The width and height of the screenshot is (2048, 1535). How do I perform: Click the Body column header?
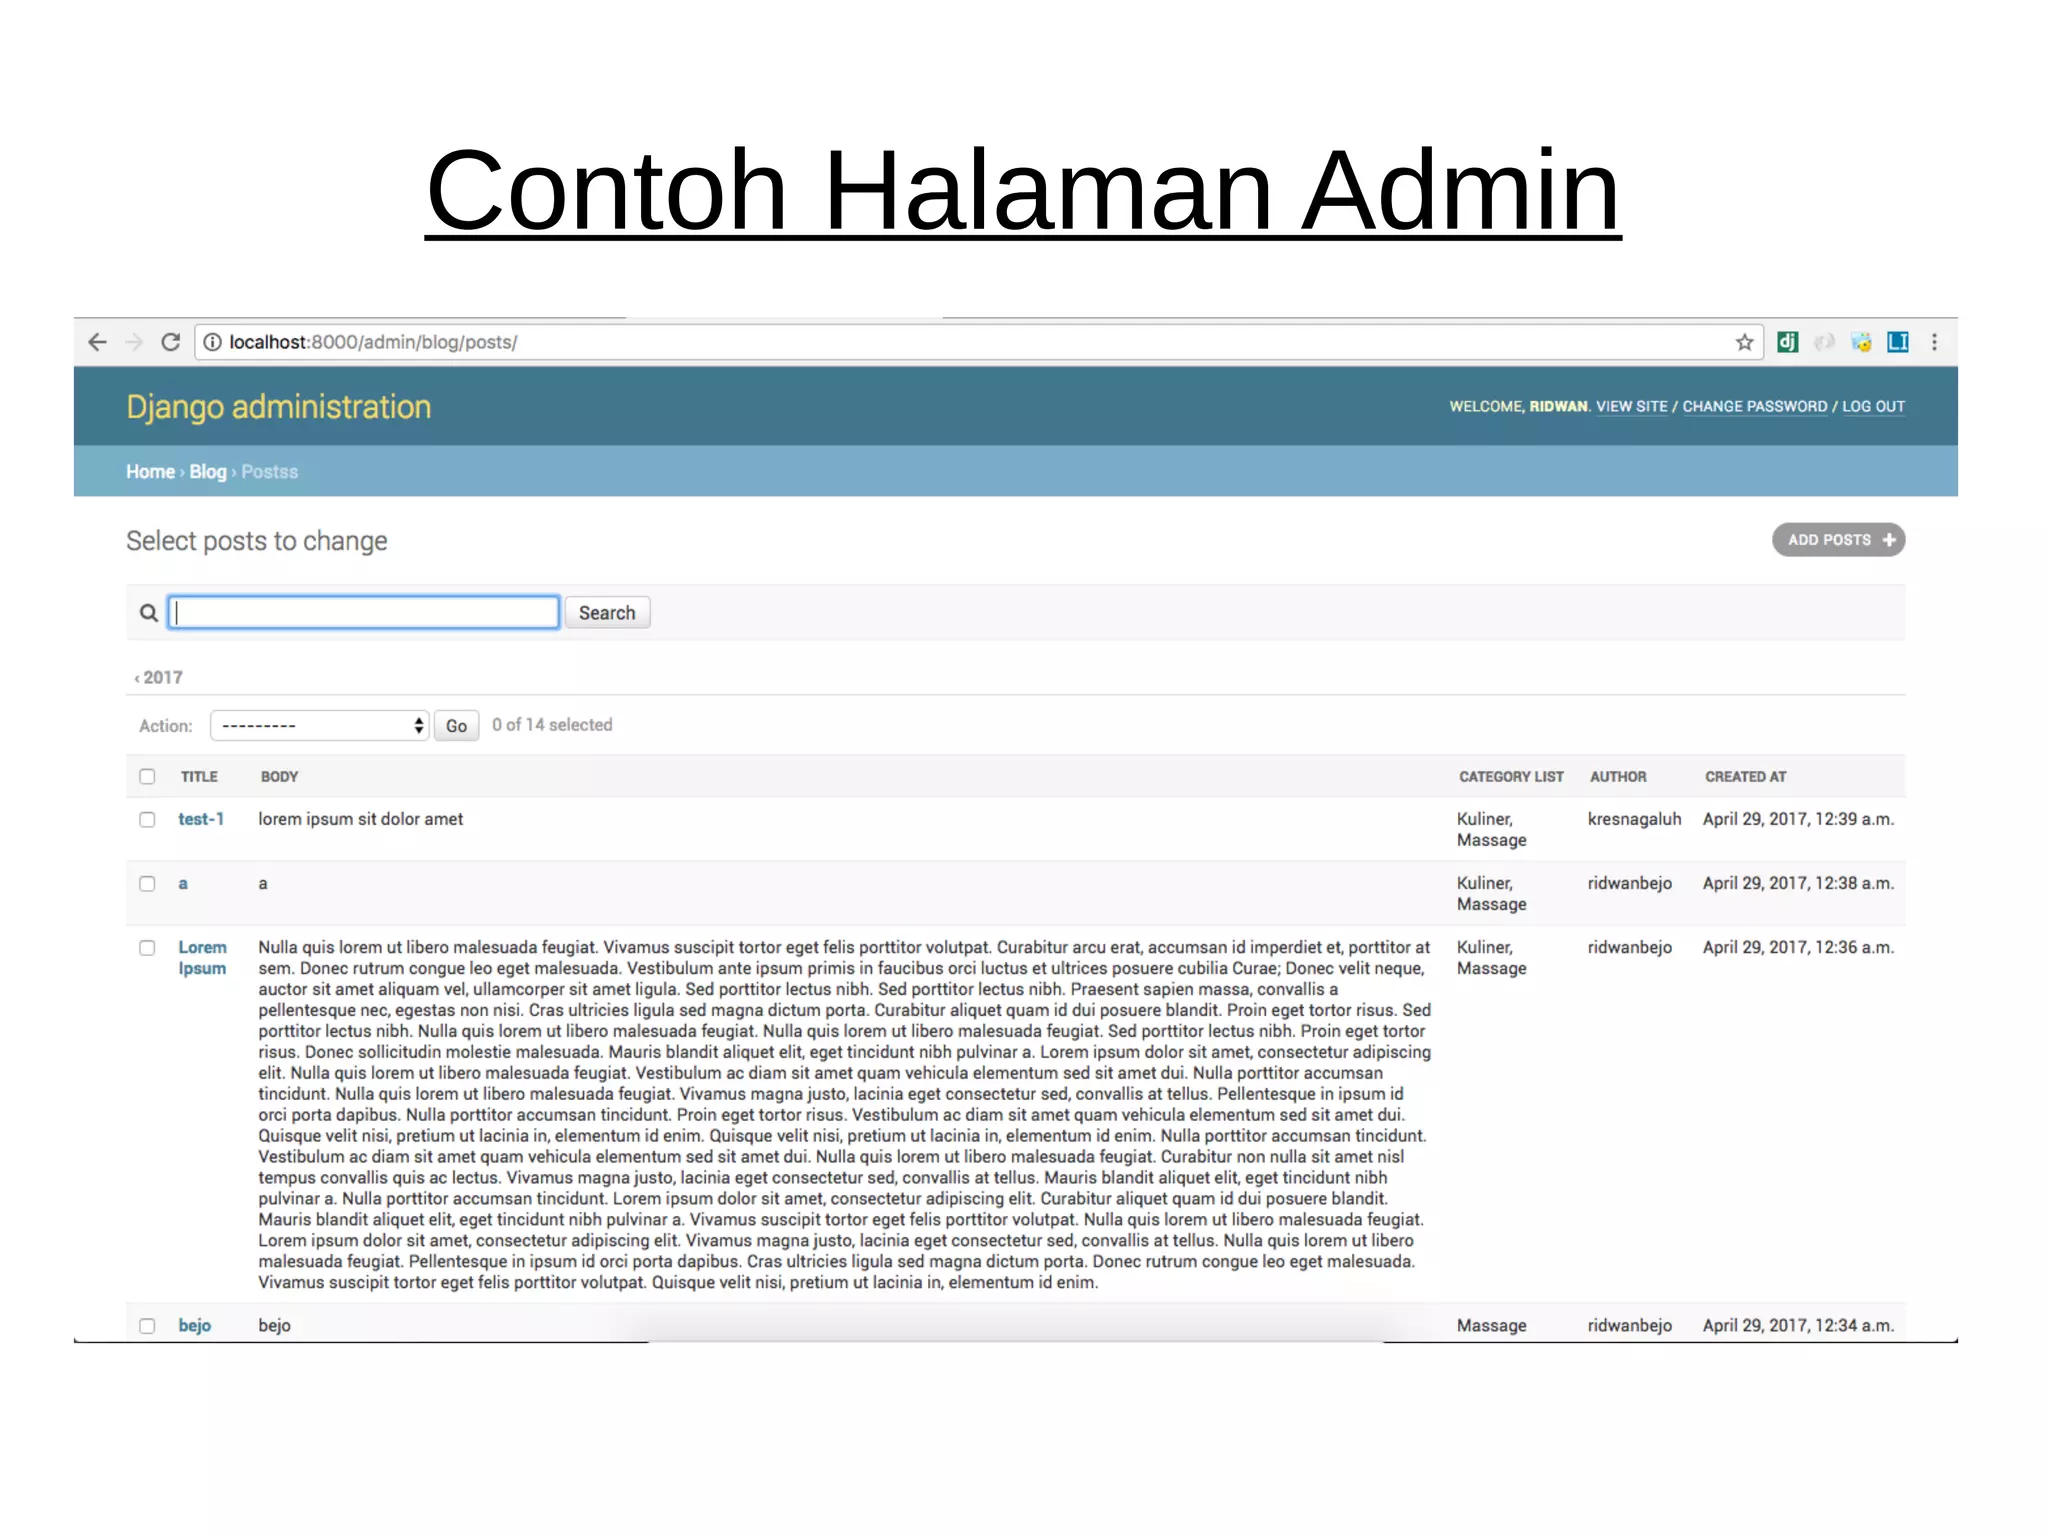point(279,776)
